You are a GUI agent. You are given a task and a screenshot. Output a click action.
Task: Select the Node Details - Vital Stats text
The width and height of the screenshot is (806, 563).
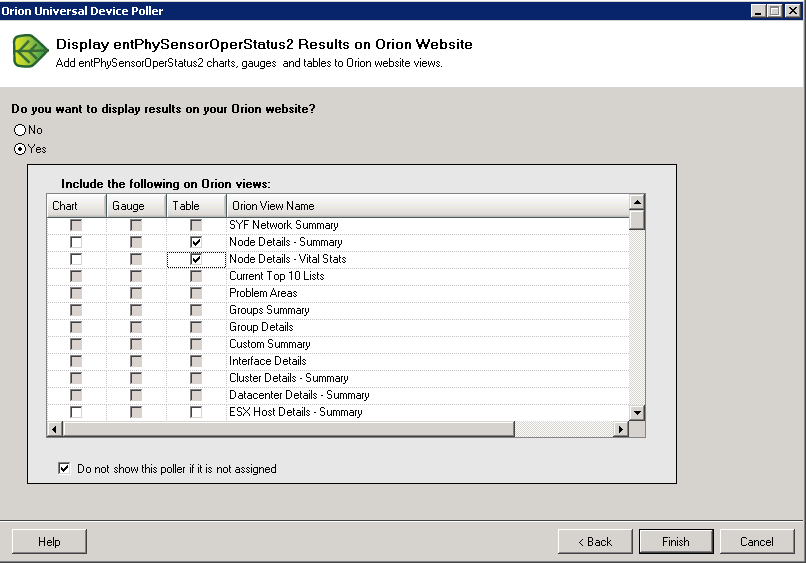pyautogui.click(x=288, y=259)
